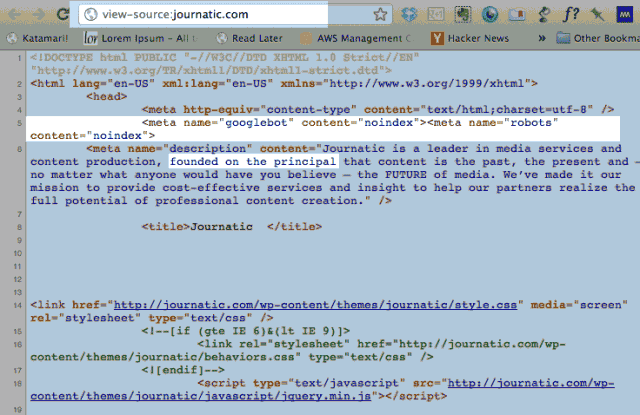The height and width of the screenshot is (415, 640).
Task: Open the green elephant clipper extension
Action: (462, 15)
